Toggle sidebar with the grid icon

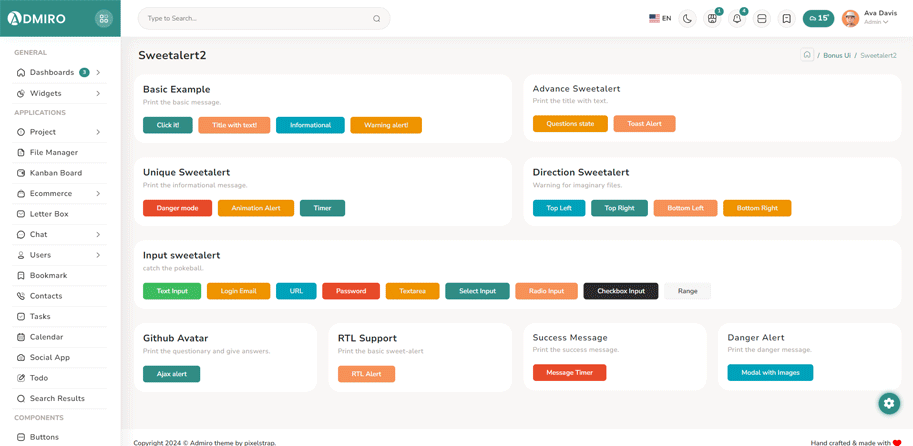point(103,18)
